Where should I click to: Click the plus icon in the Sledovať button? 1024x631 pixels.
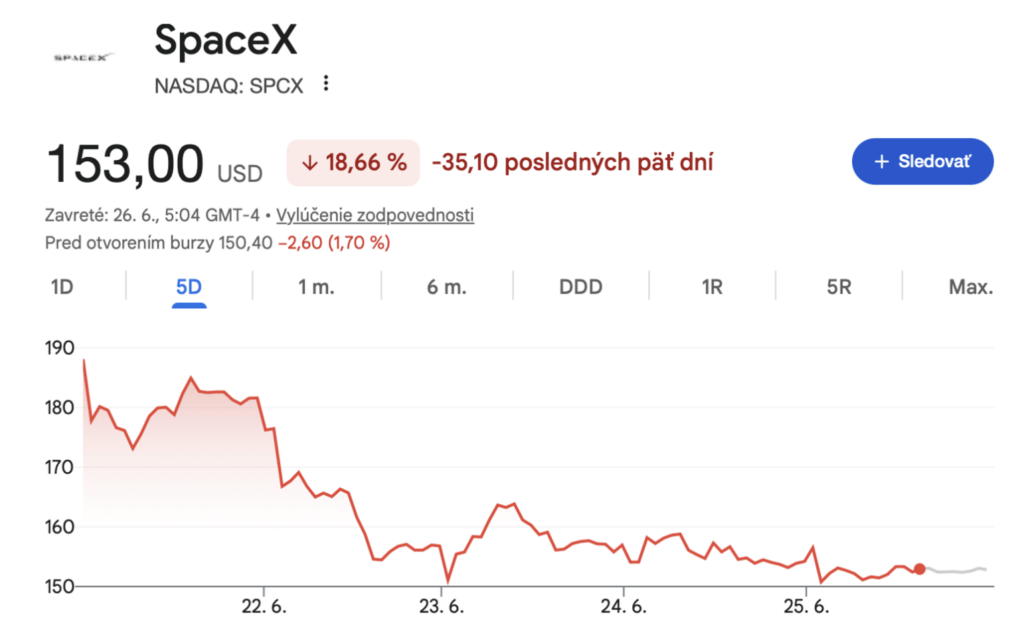click(882, 161)
